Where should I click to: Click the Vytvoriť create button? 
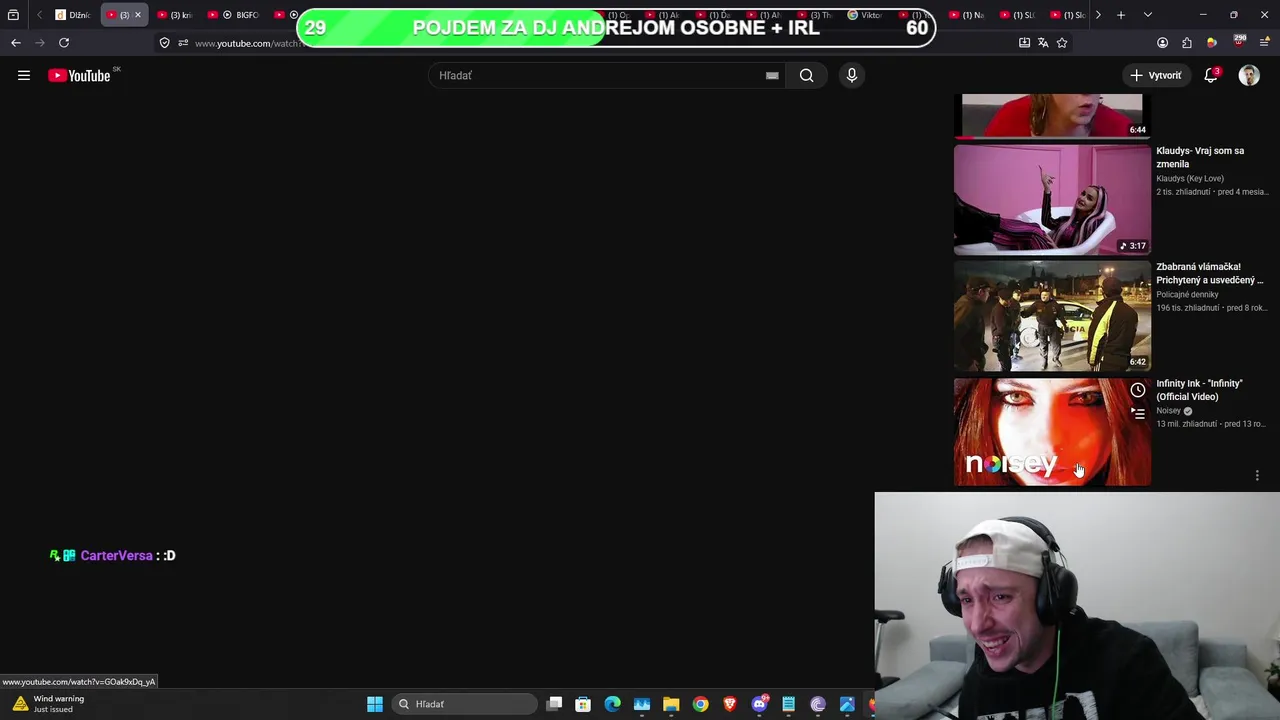pos(1156,75)
